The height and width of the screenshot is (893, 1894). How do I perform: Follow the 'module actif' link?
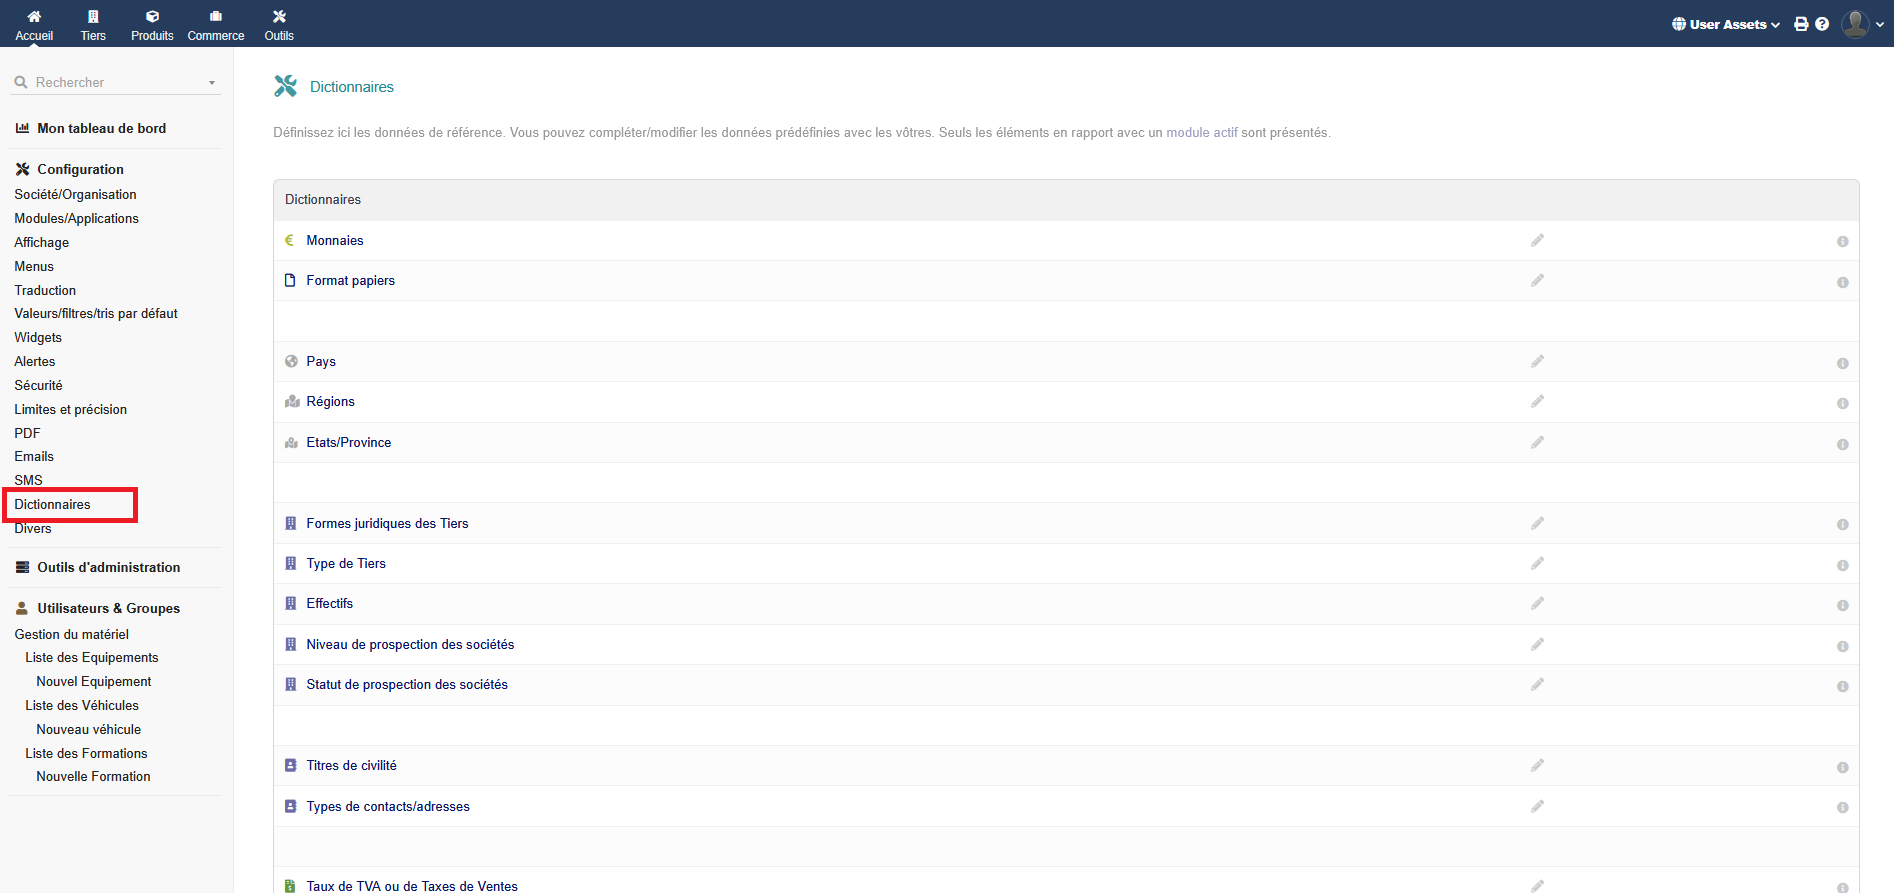1201,132
